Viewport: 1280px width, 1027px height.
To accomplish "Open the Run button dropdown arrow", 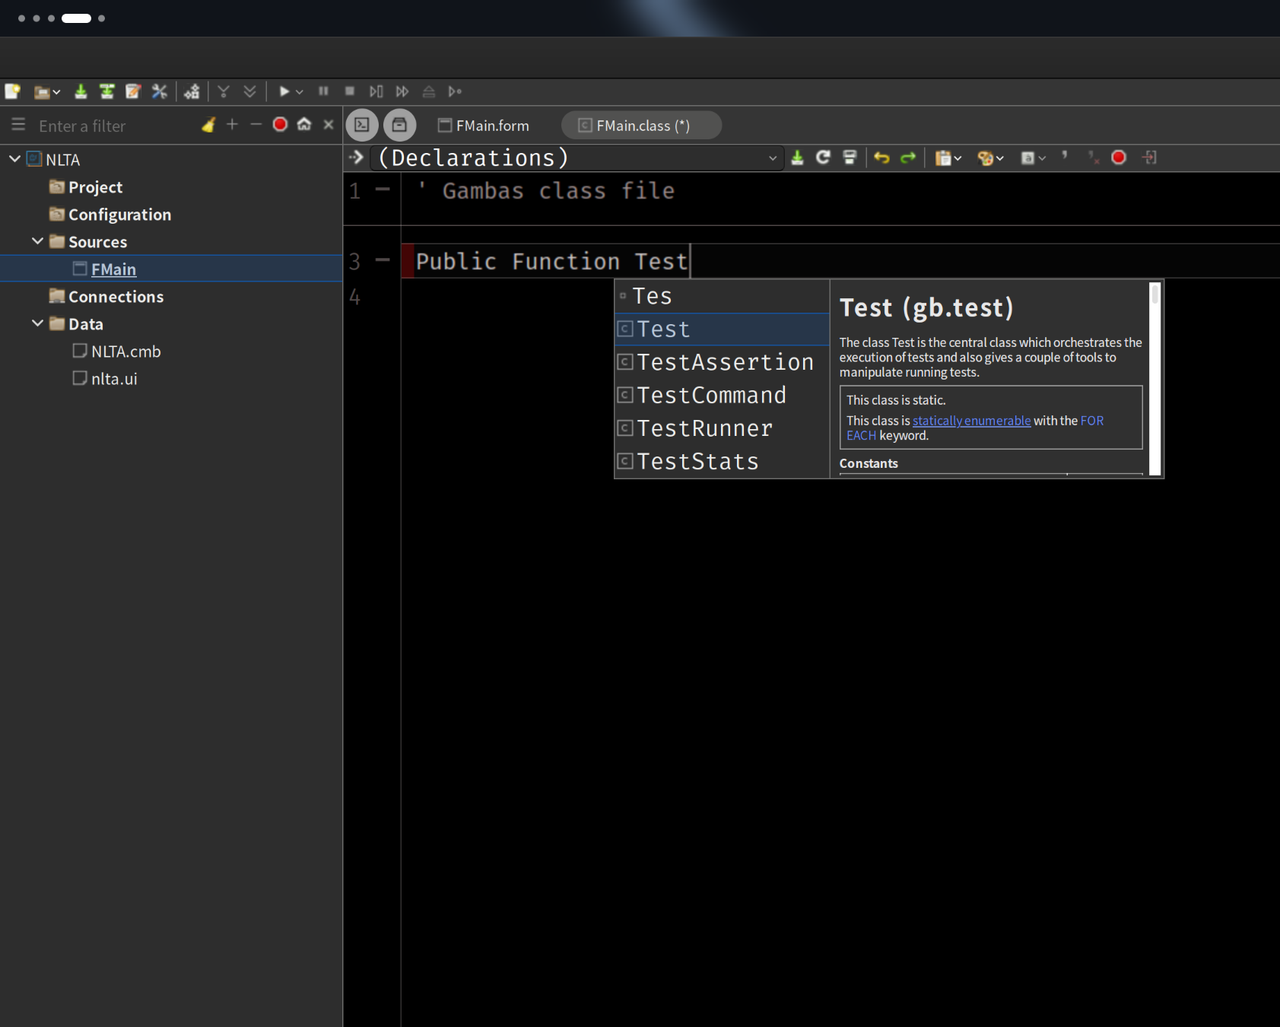I will [x=299, y=91].
